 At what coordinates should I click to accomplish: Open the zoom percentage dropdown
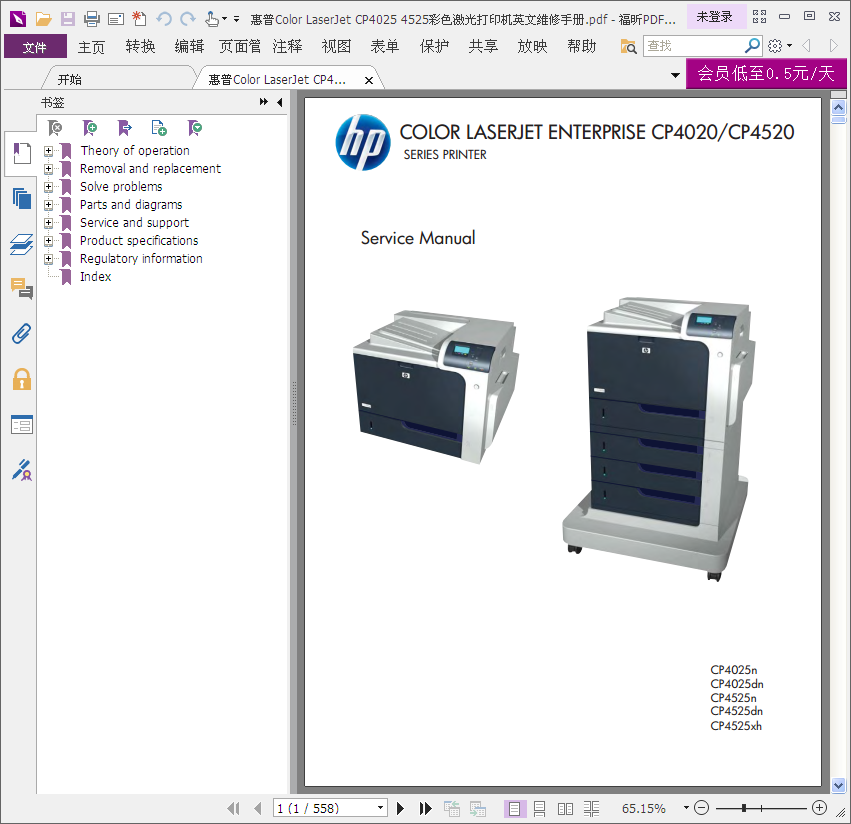click(x=686, y=808)
